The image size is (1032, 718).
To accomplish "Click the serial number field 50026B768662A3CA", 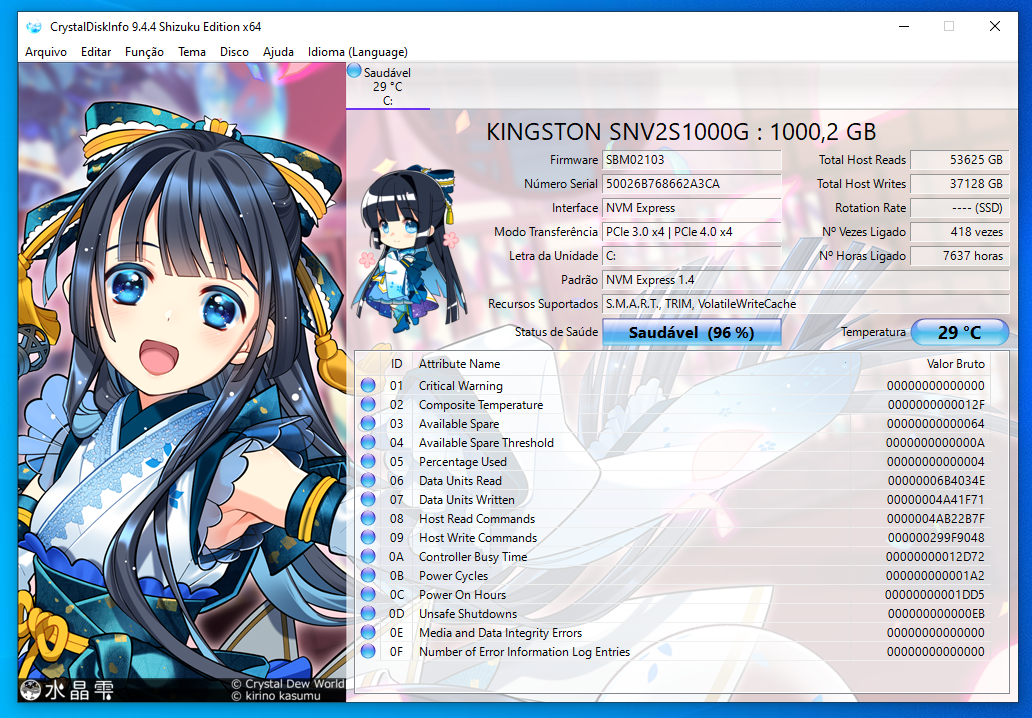I will pyautogui.click(x=692, y=184).
